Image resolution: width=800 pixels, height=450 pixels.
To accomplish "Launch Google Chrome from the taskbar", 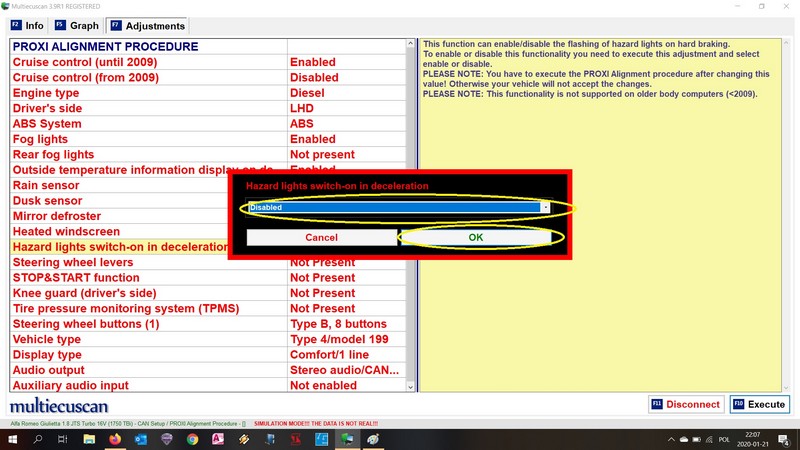I will (192, 439).
